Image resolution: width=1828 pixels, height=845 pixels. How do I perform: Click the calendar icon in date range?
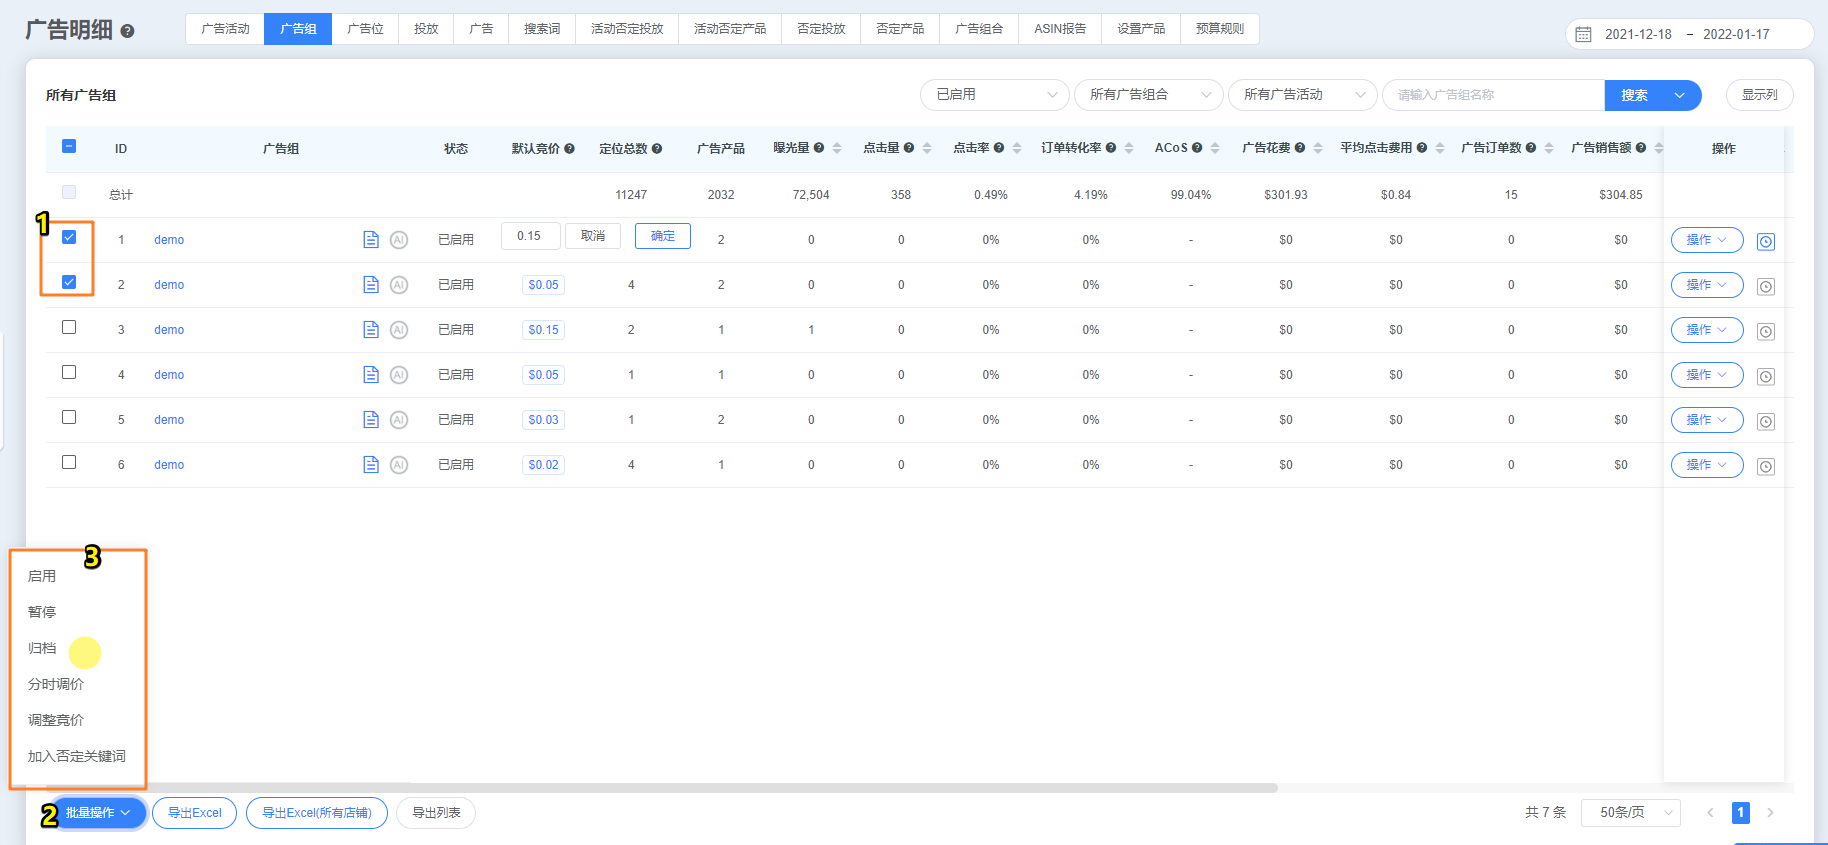coord(1583,34)
